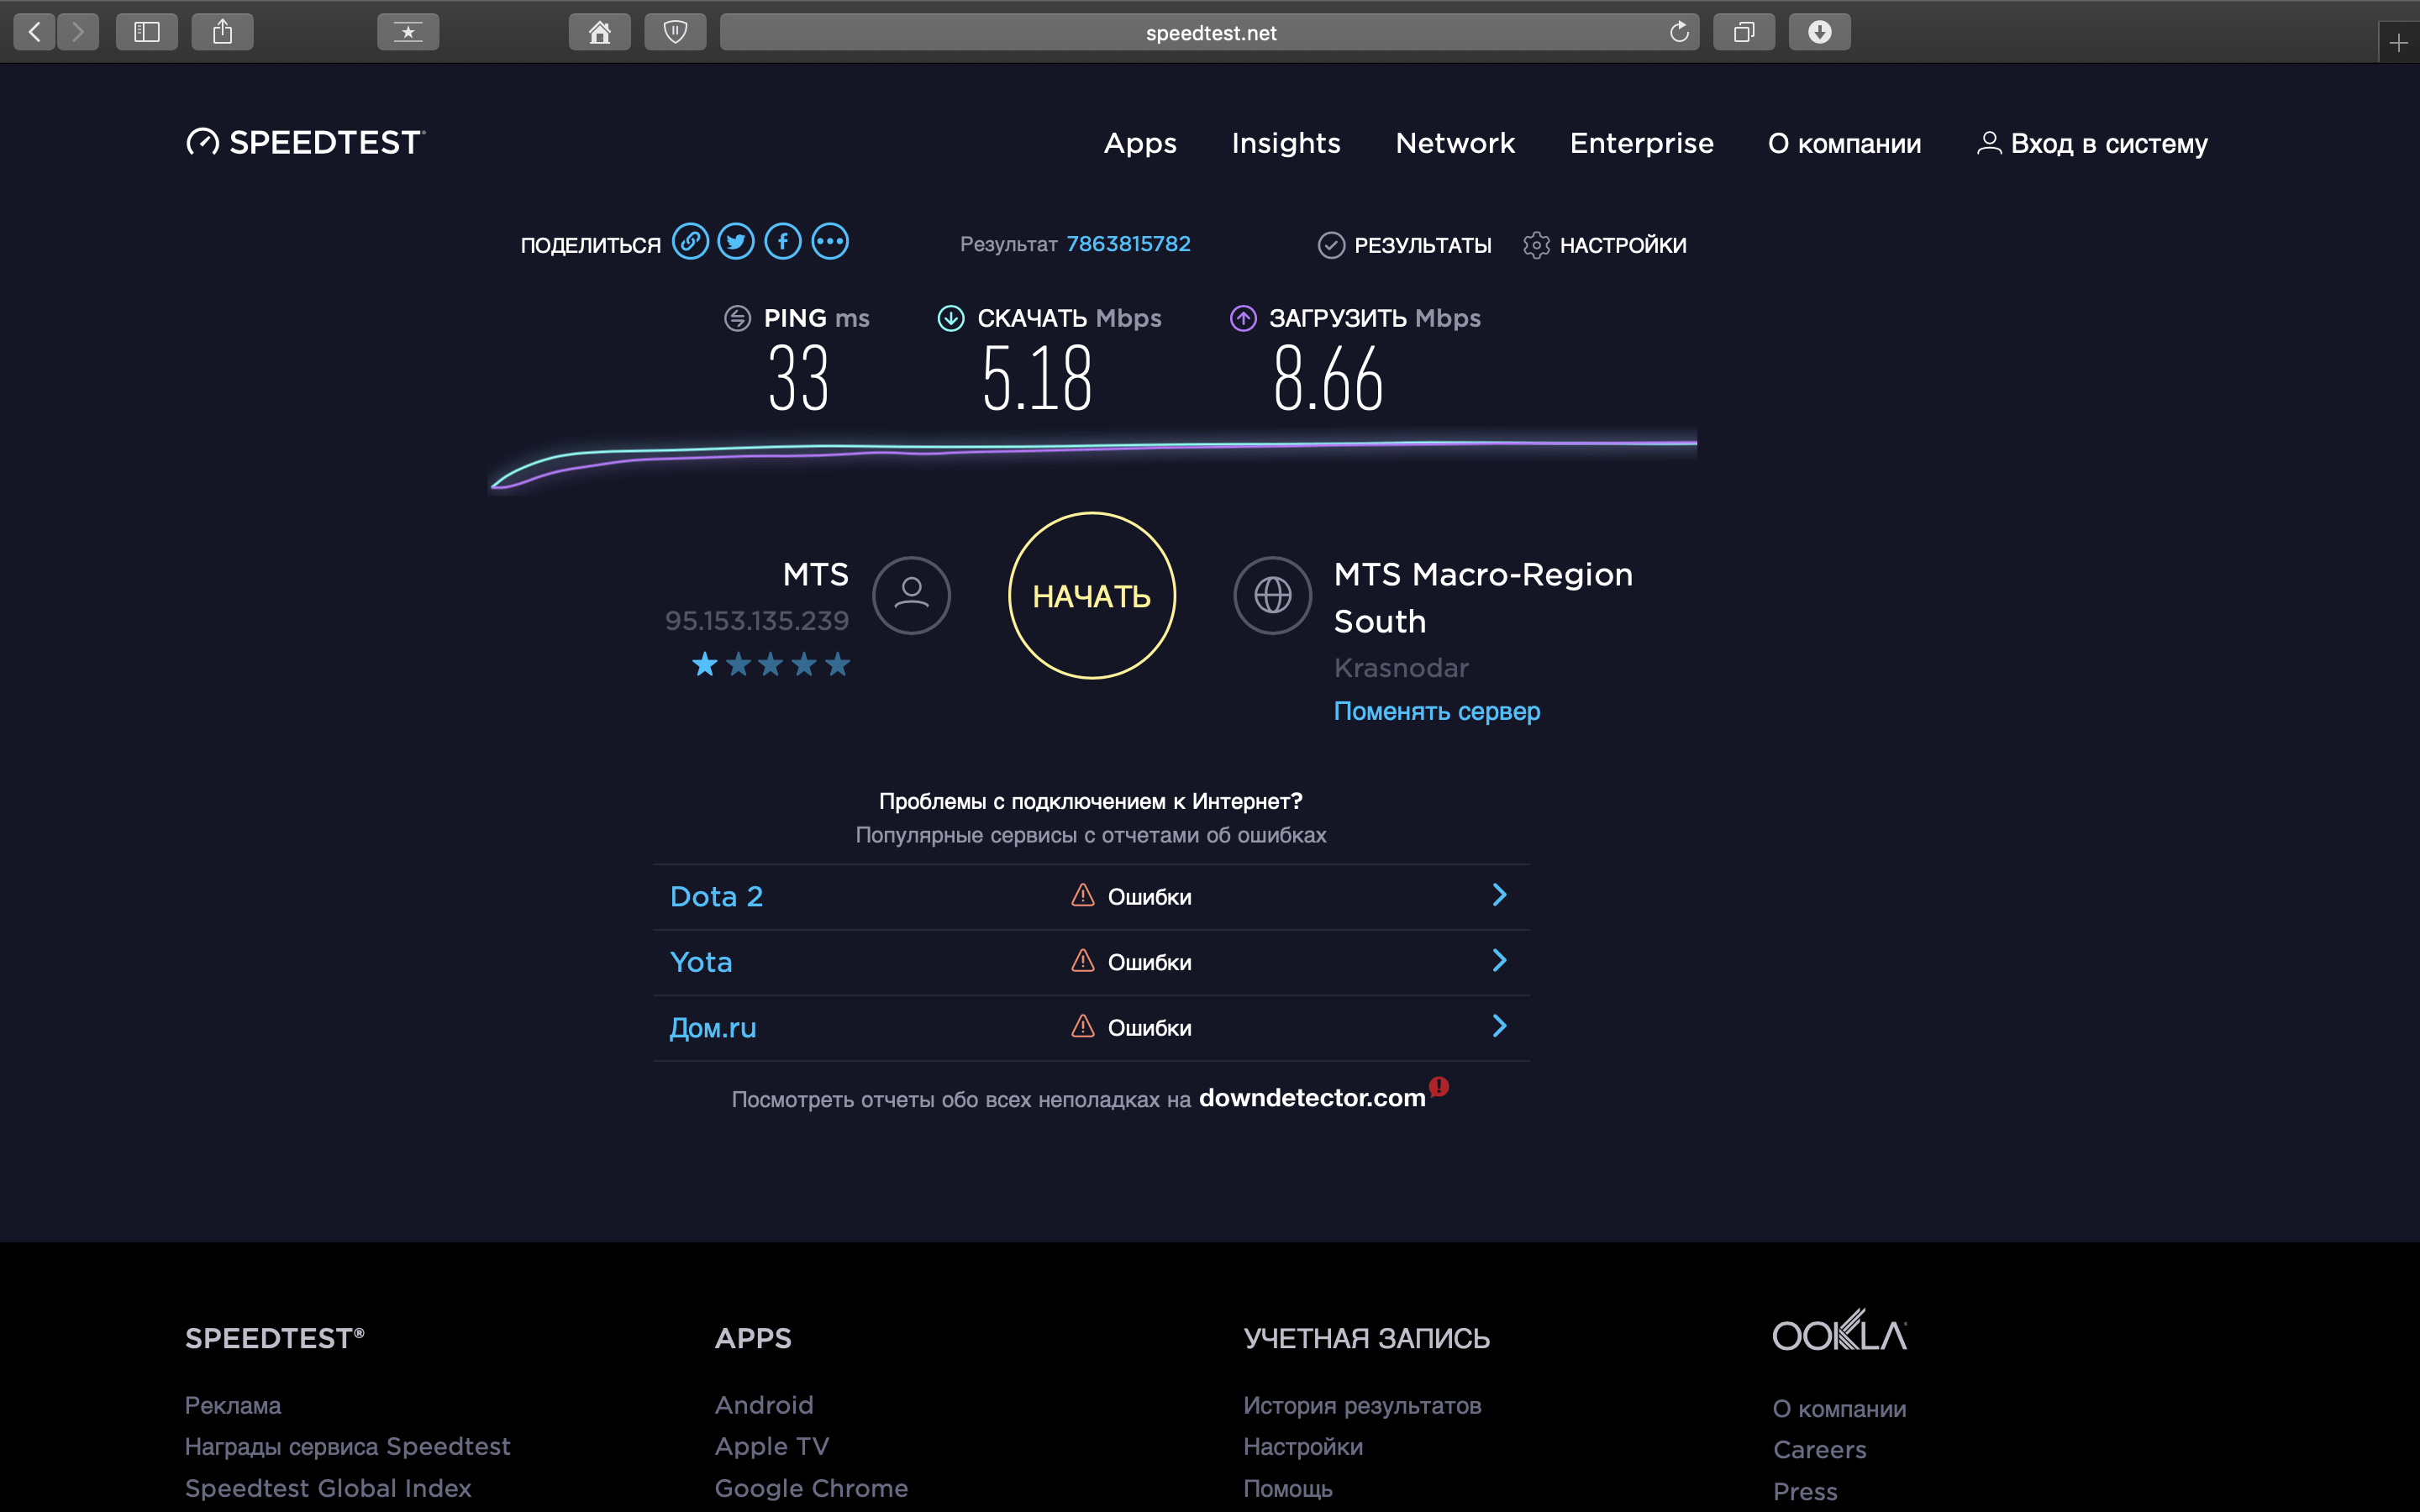
Task: Open result ID 7863815782 link
Action: 1128,244
